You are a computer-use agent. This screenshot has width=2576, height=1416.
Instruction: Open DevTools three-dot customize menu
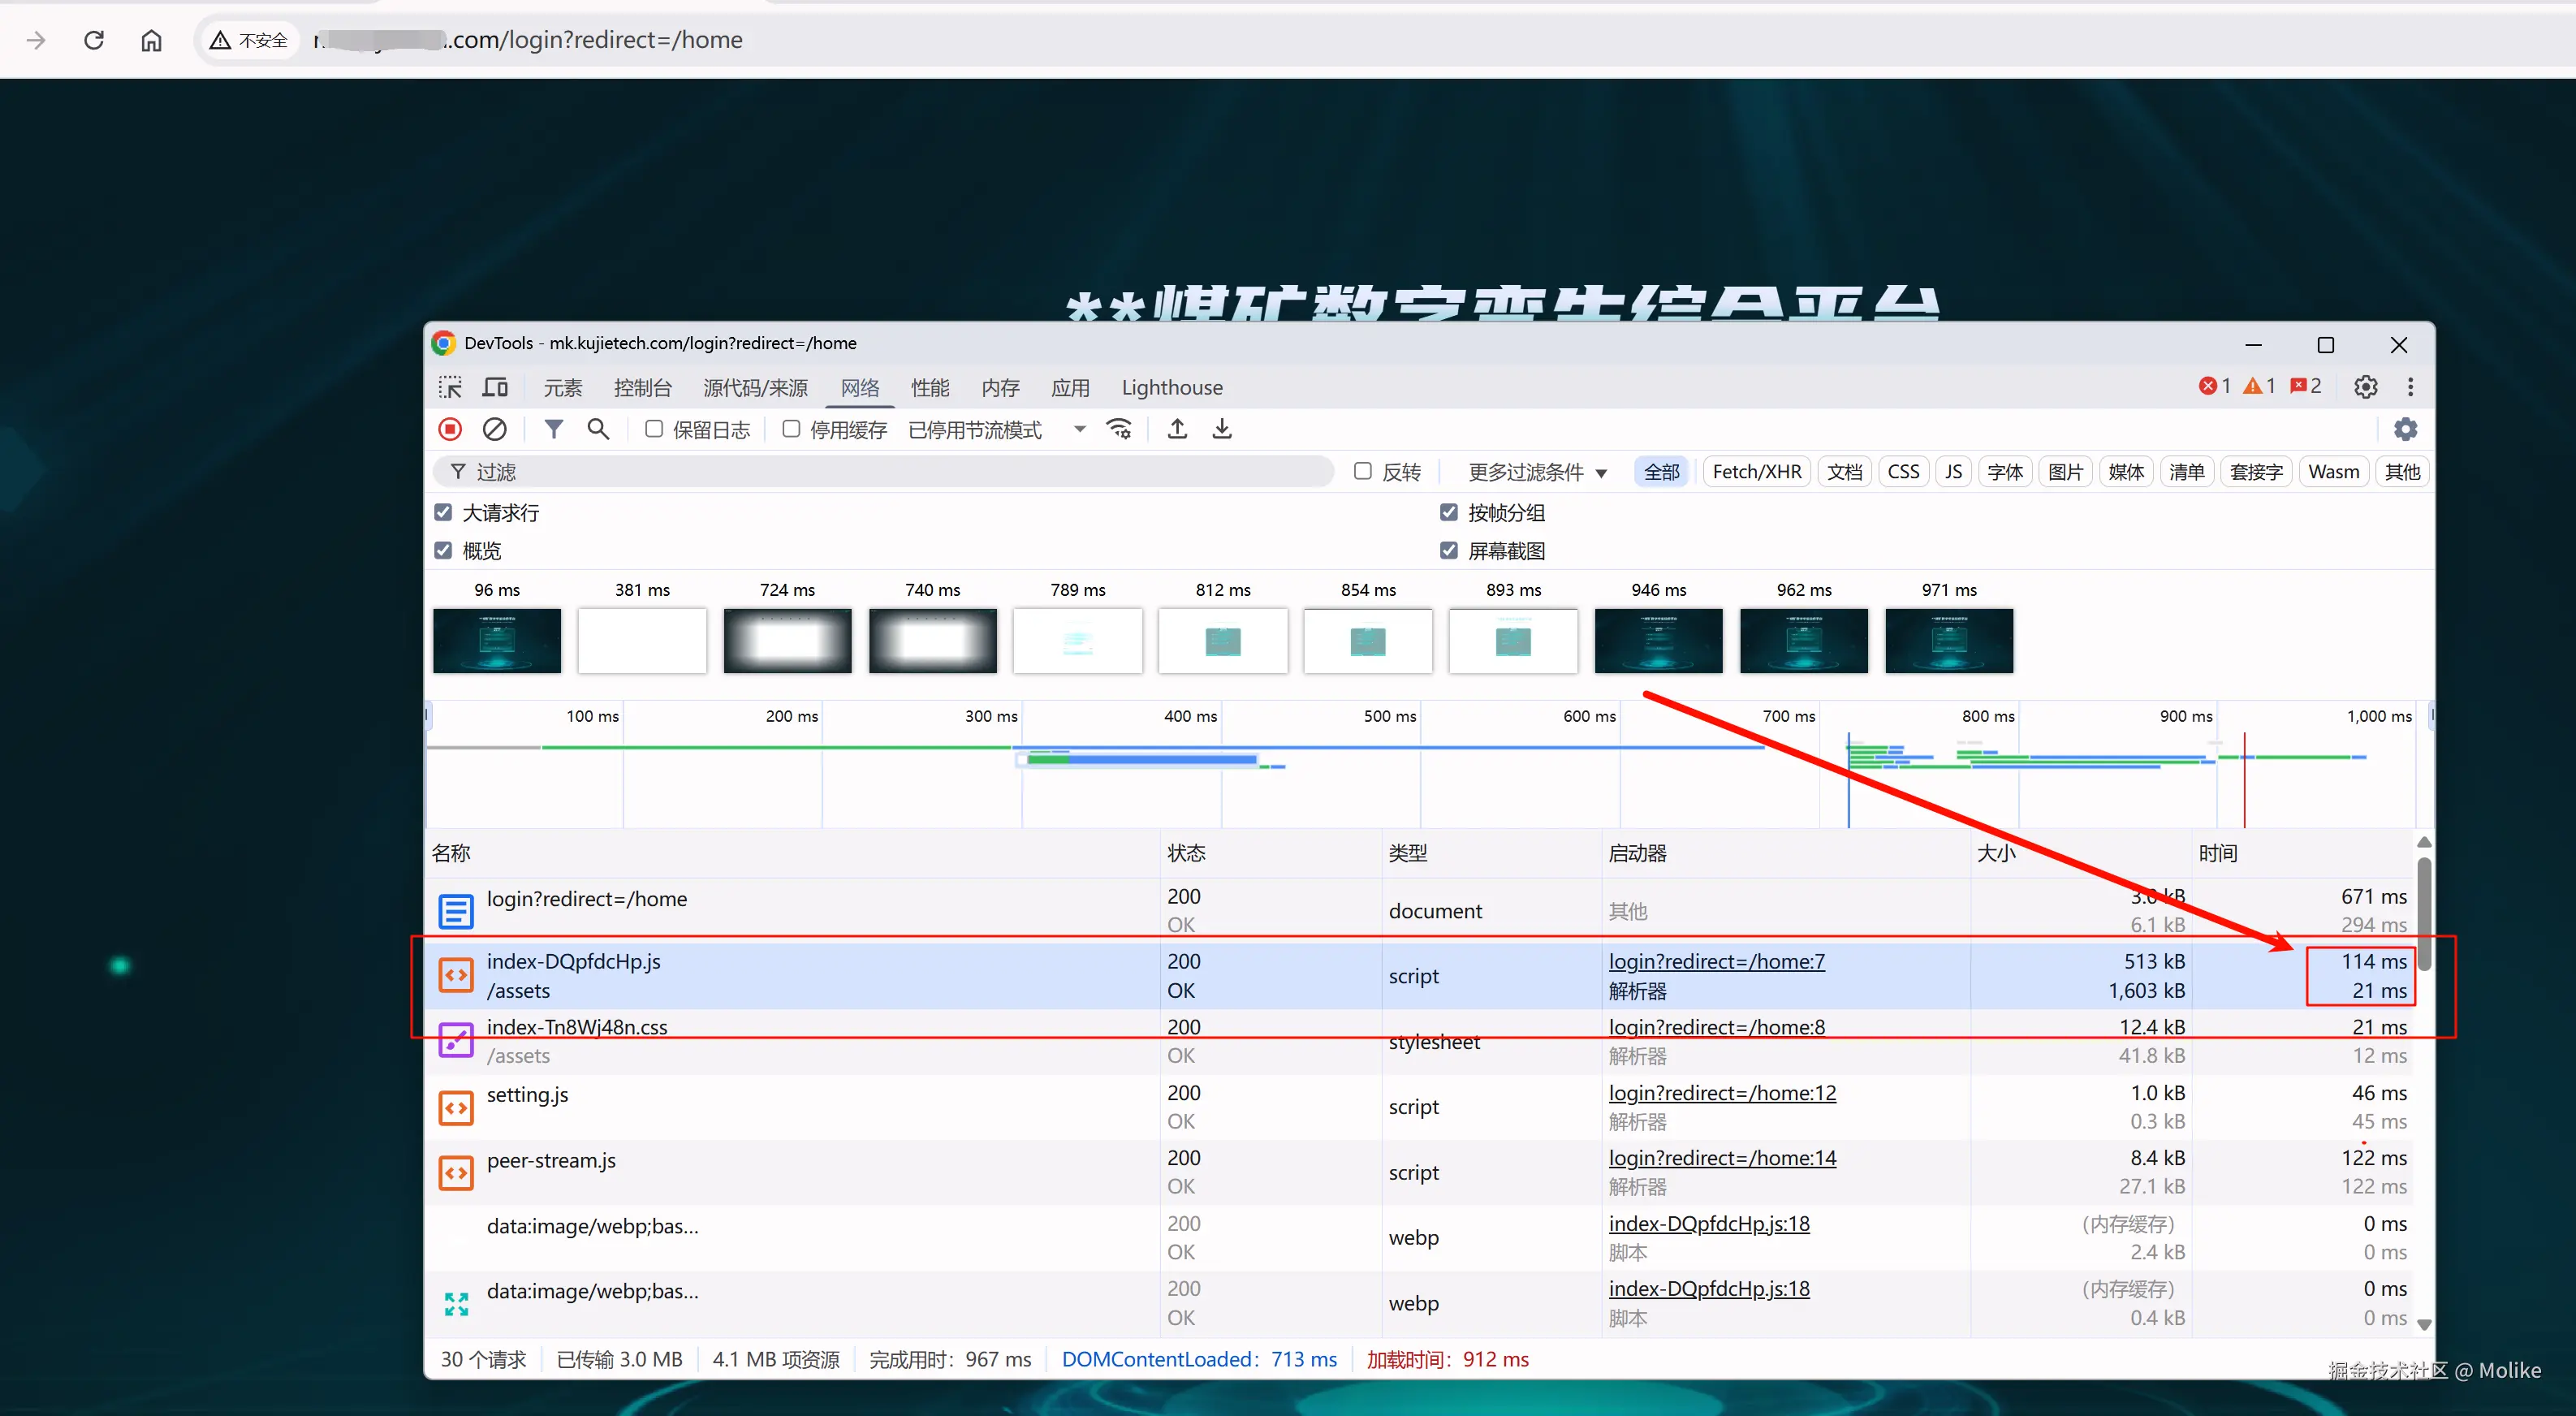point(2410,387)
